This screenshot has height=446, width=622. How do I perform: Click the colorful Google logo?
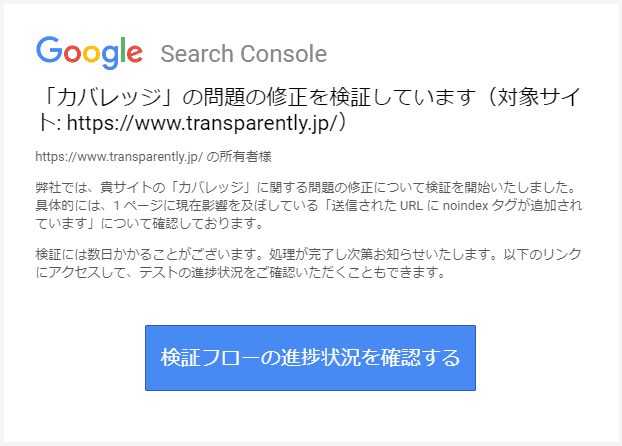coord(89,52)
